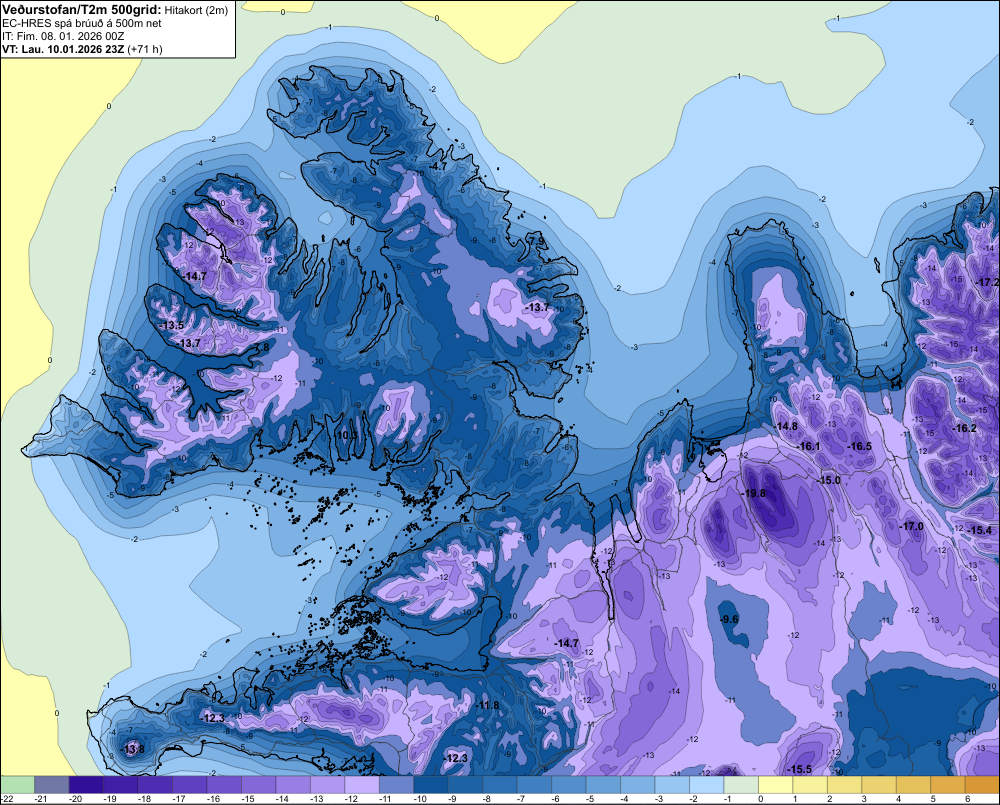Select the -10 dark blue legend swatch
The image size is (1000, 805).
pyautogui.click(x=430, y=784)
